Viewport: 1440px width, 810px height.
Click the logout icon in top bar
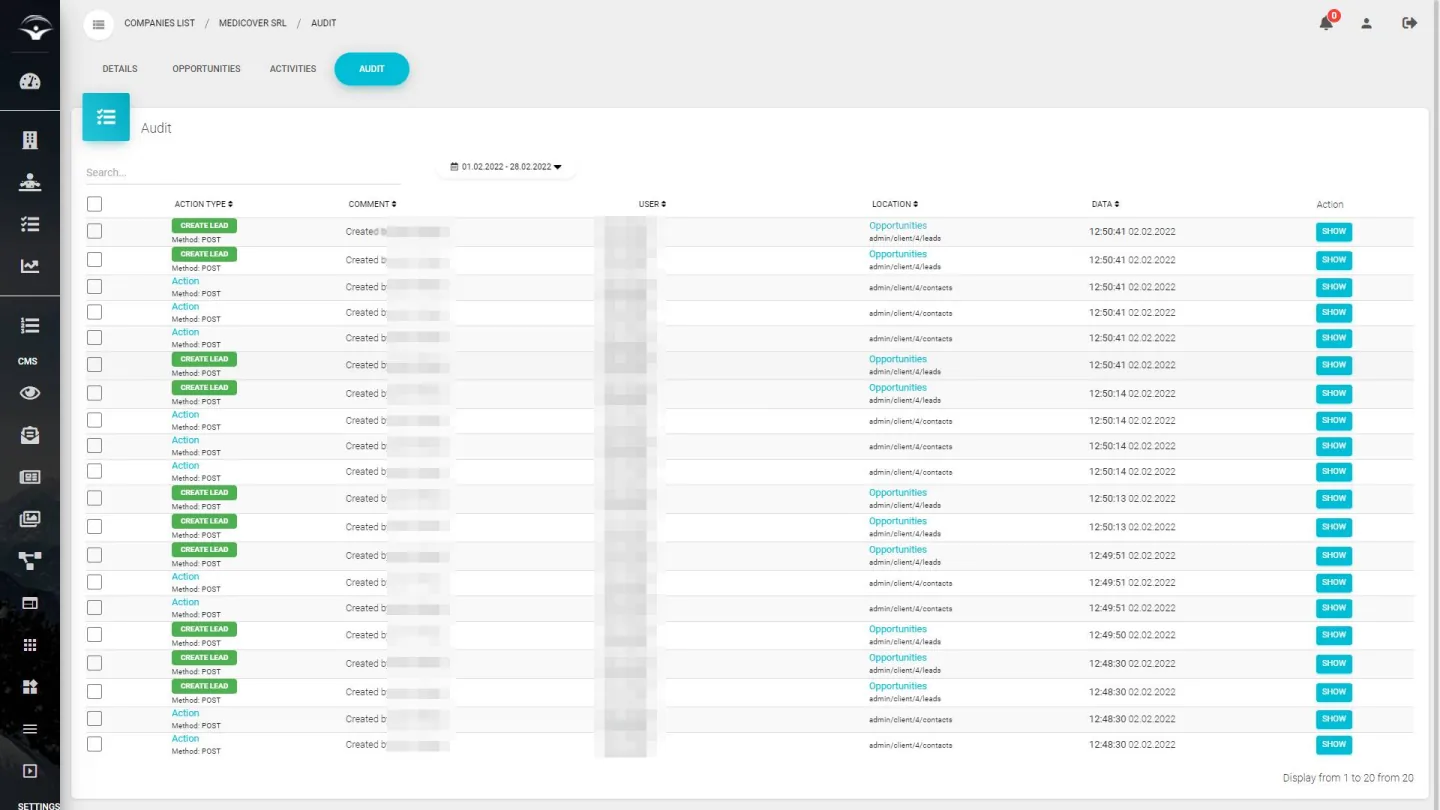coord(1410,23)
